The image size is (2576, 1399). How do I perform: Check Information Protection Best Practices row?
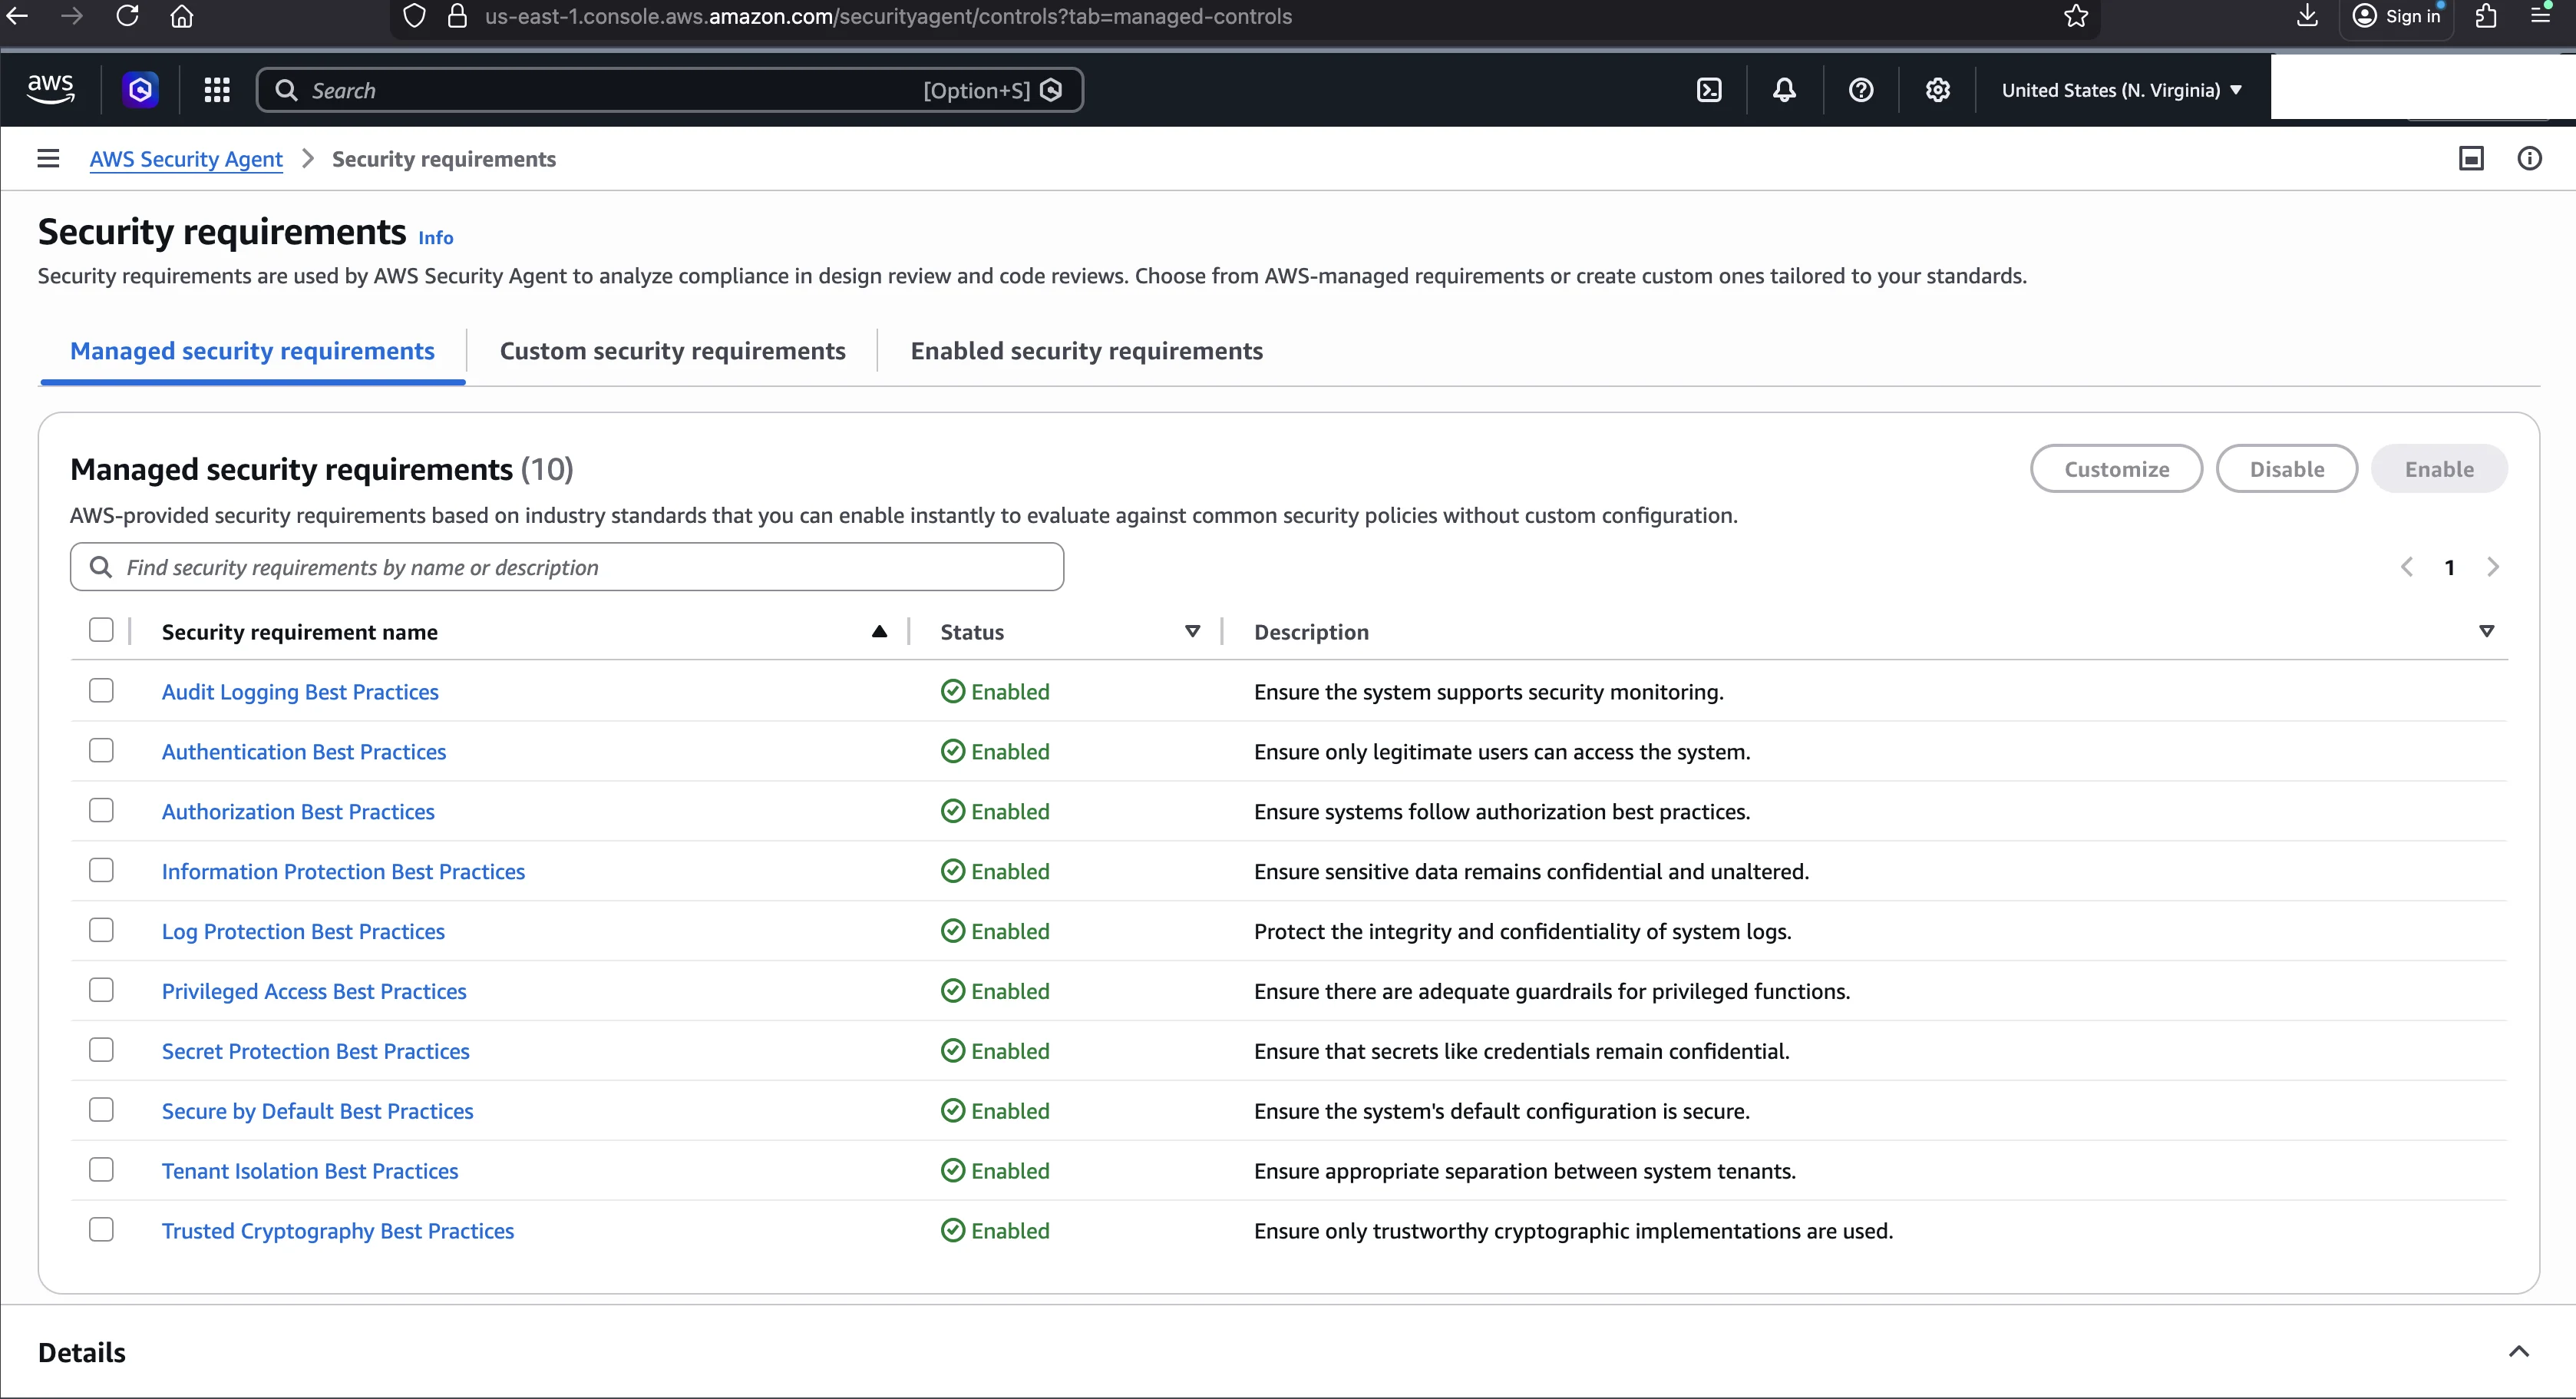pyautogui.click(x=101, y=871)
